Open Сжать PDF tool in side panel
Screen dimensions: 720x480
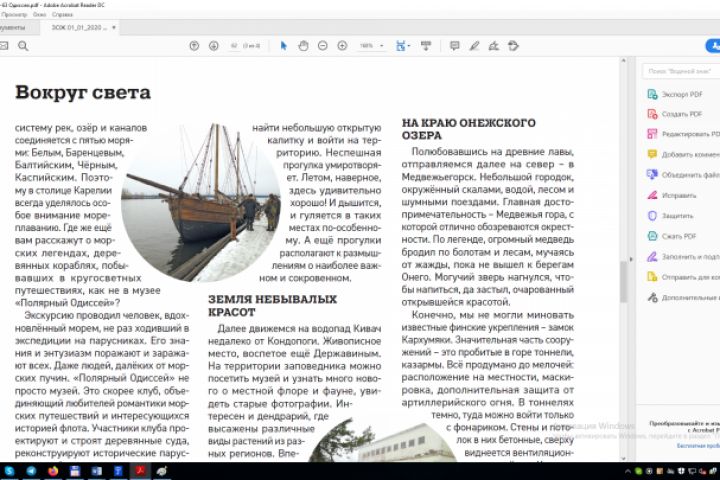tap(672, 236)
